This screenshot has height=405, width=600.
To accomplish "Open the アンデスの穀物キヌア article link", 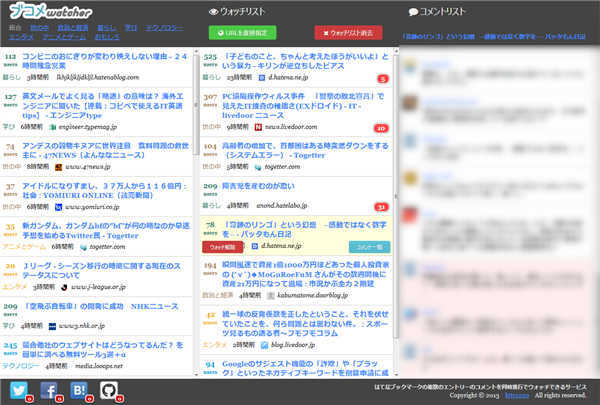I will pyautogui.click(x=105, y=150).
